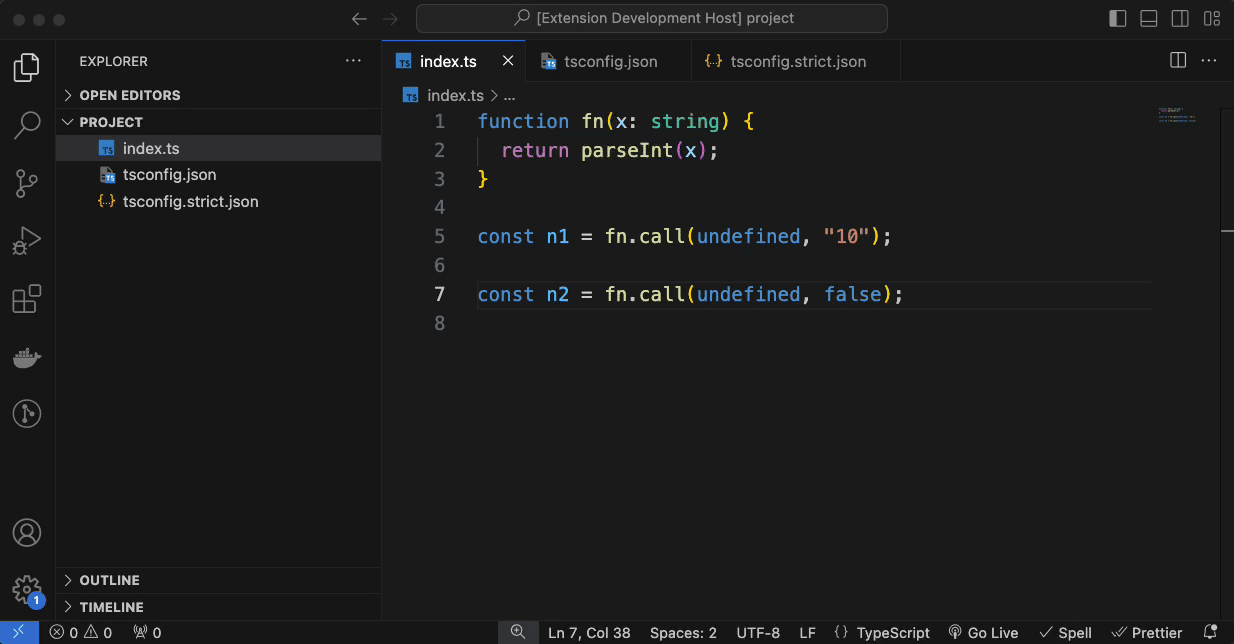This screenshot has height=644, width=1234.
Task: Open the Accounts icon in activity bar
Action: (27, 532)
